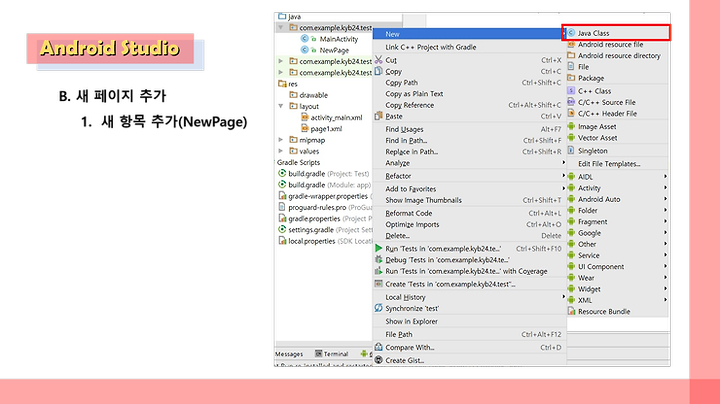This screenshot has width=720, height=404.
Task: Expand the third com.example.kyb24.test package
Action: coord(281,72)
